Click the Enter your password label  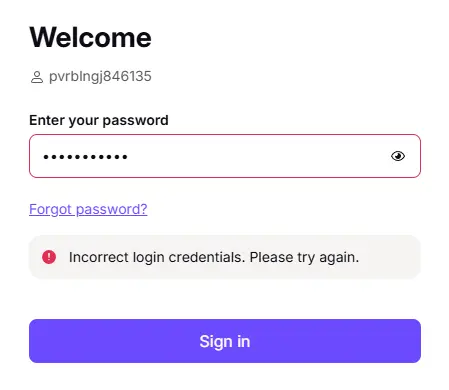tap(99, 120)
